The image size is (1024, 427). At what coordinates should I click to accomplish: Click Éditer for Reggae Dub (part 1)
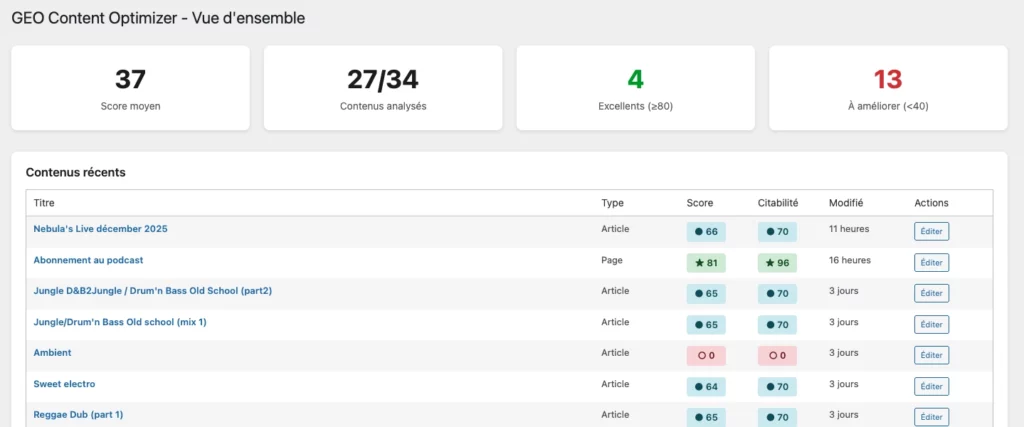(931, 417)
